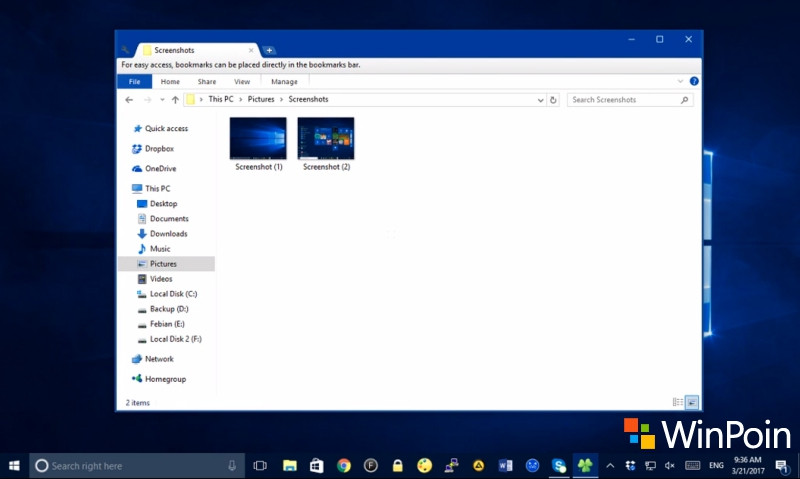Open Downloads in the sidebar
The width and height of the screenshot is (800, 479).
pos(162,234)
